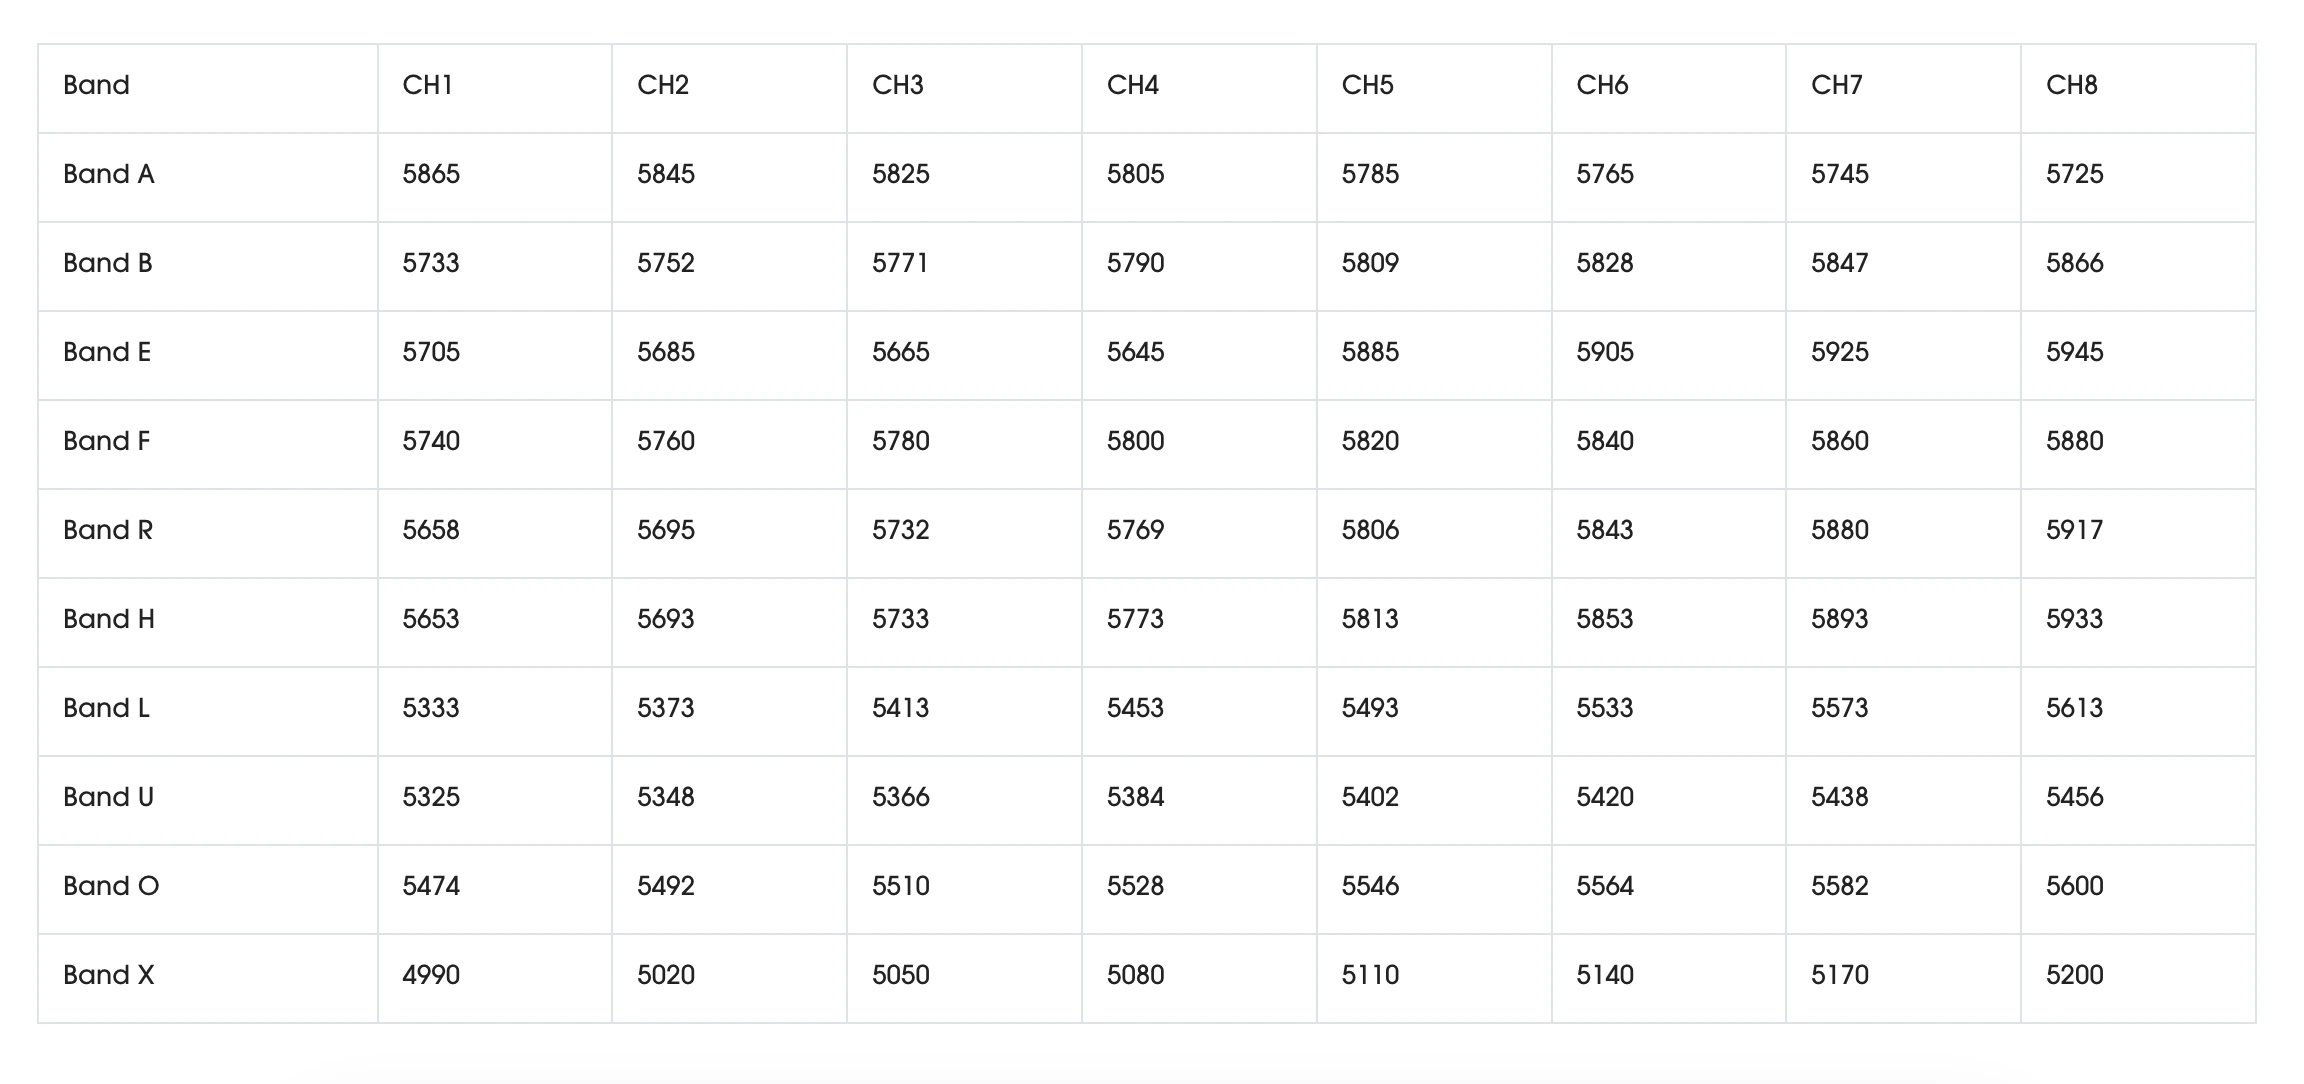2304x1084 pixels.
Task: Click the Band F CH7 value 5860
Action: click(1840, 441)
